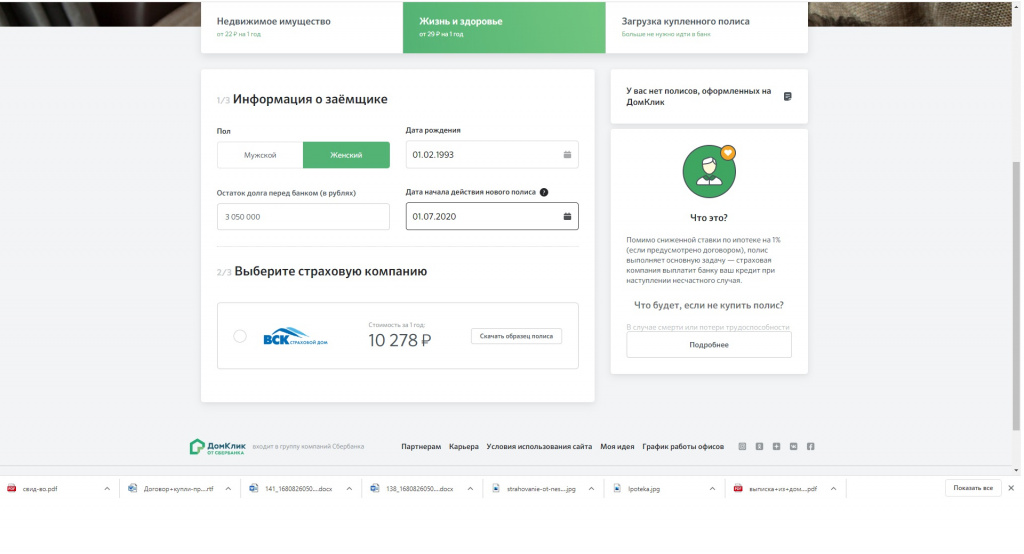Image resolution: width=1024 pixels, height=554 pixels.
Task: Open the Партнерам footer link
Action: (421, 447)
